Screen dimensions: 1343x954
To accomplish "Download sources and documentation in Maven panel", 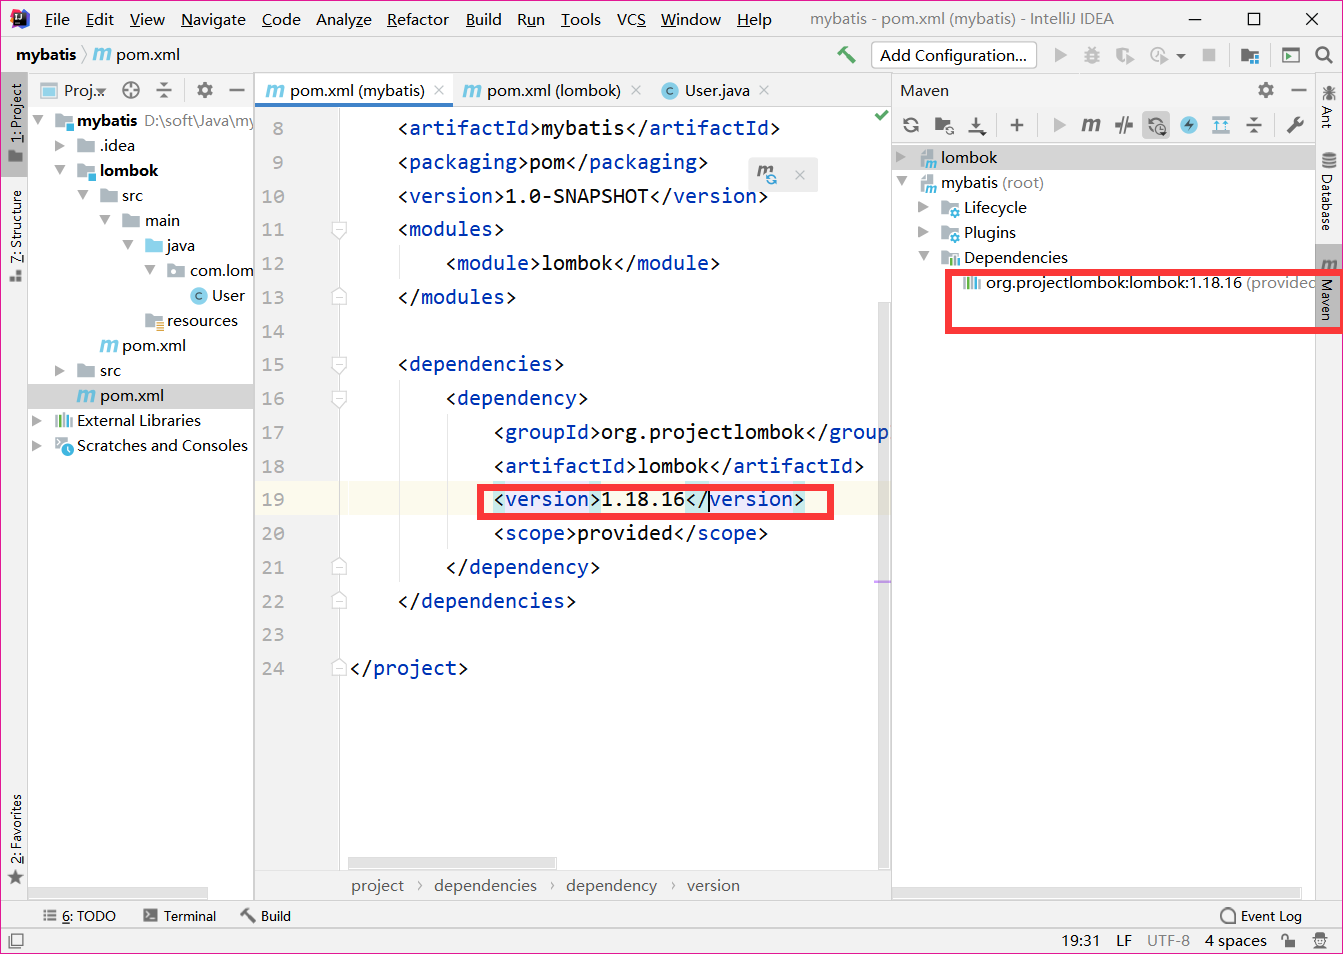I will pos(977,125).
